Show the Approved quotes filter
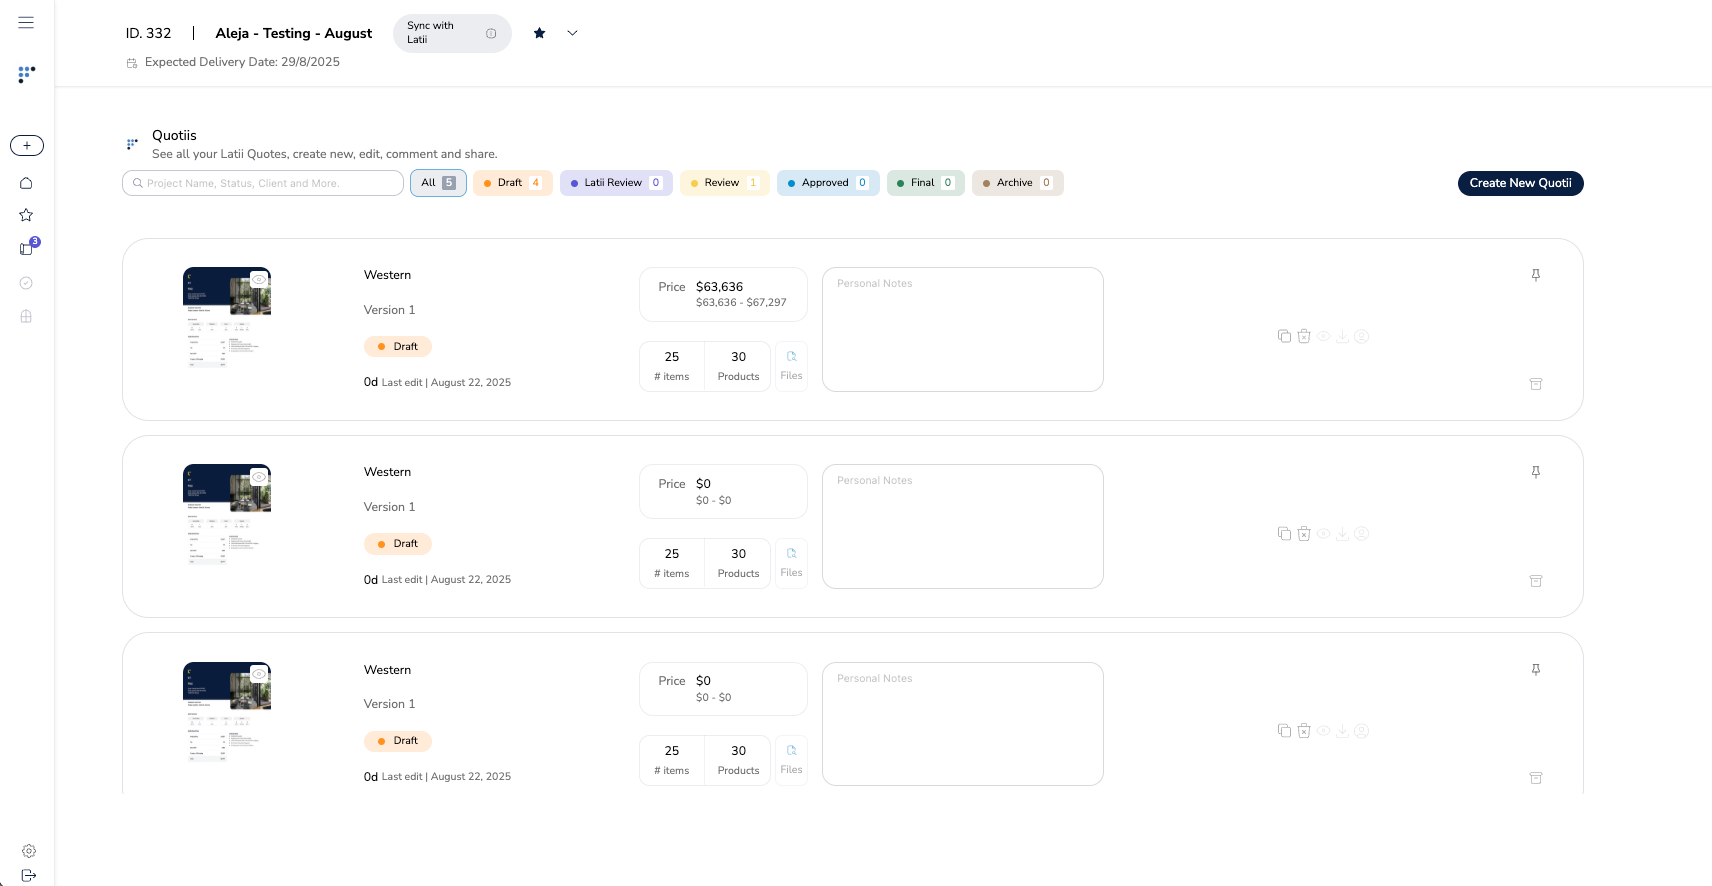This screenshot has width=1712, height=886. (827, 183)
